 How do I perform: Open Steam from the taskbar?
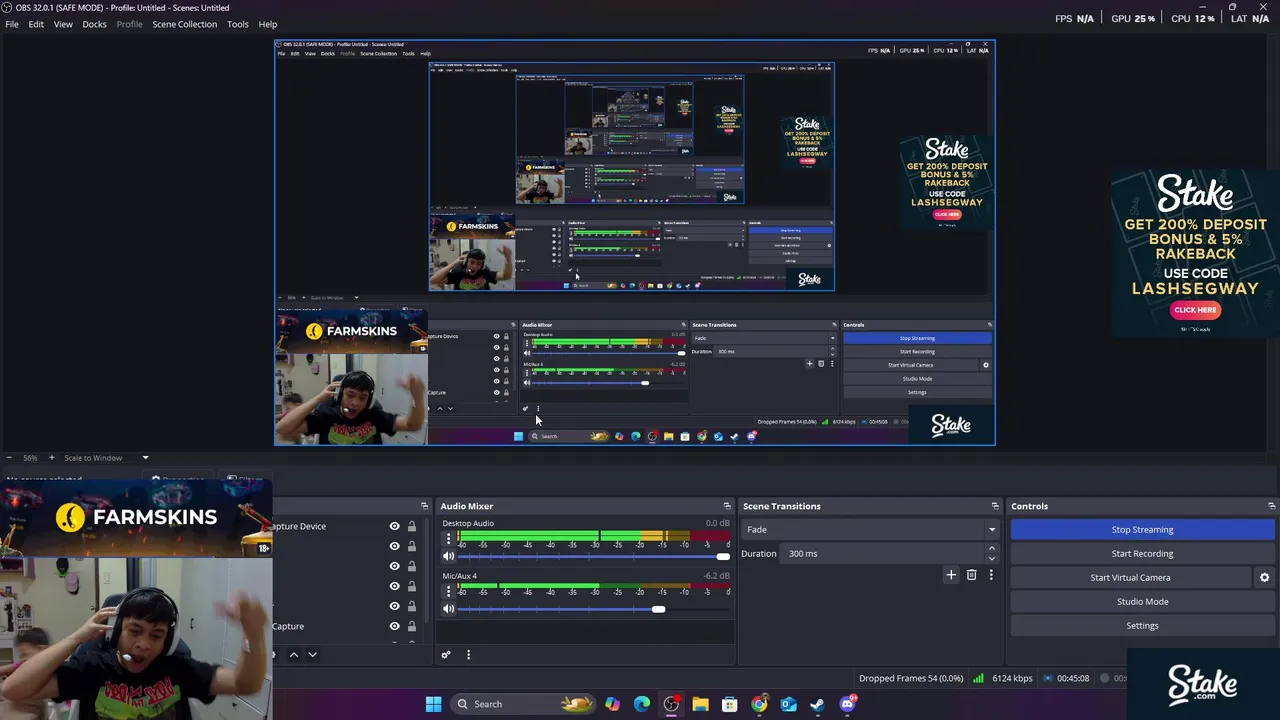(x=817, y=704)
